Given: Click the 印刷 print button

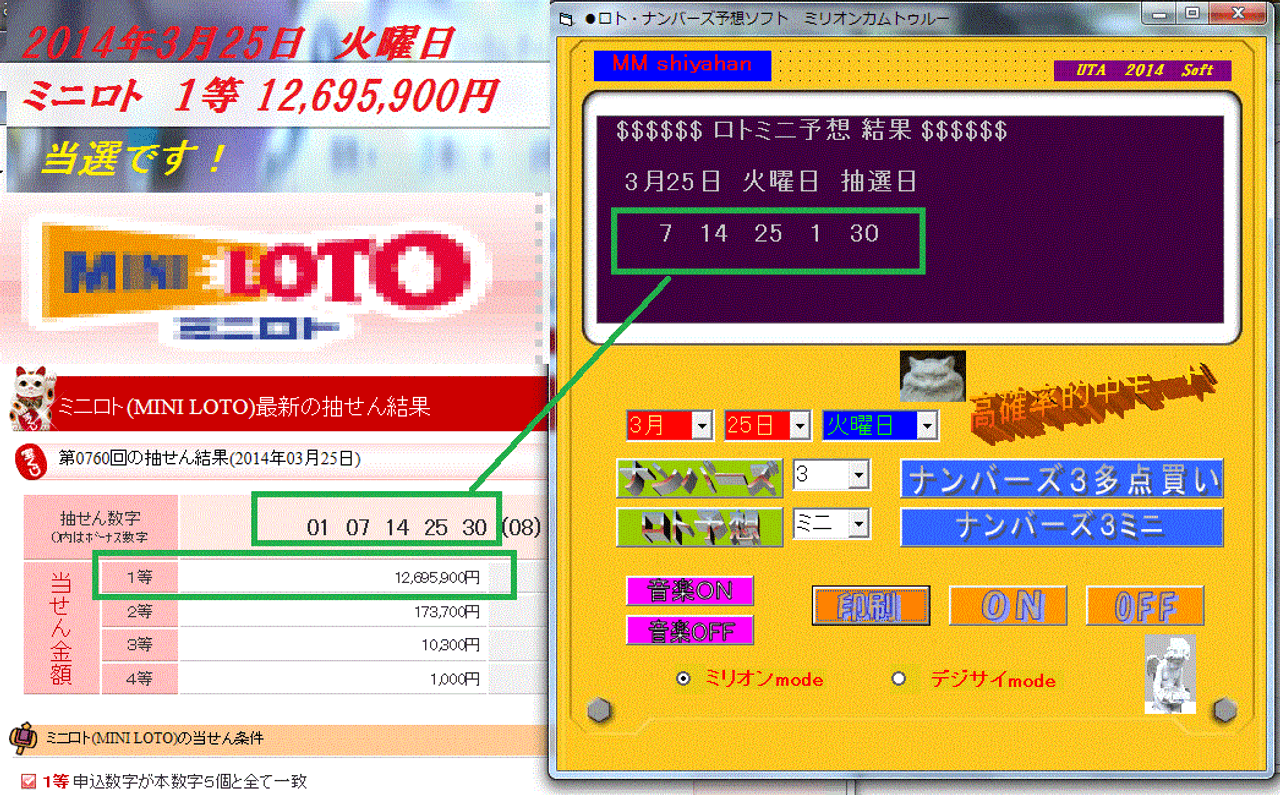Looking at the screenshot, I should click(871, 606).
